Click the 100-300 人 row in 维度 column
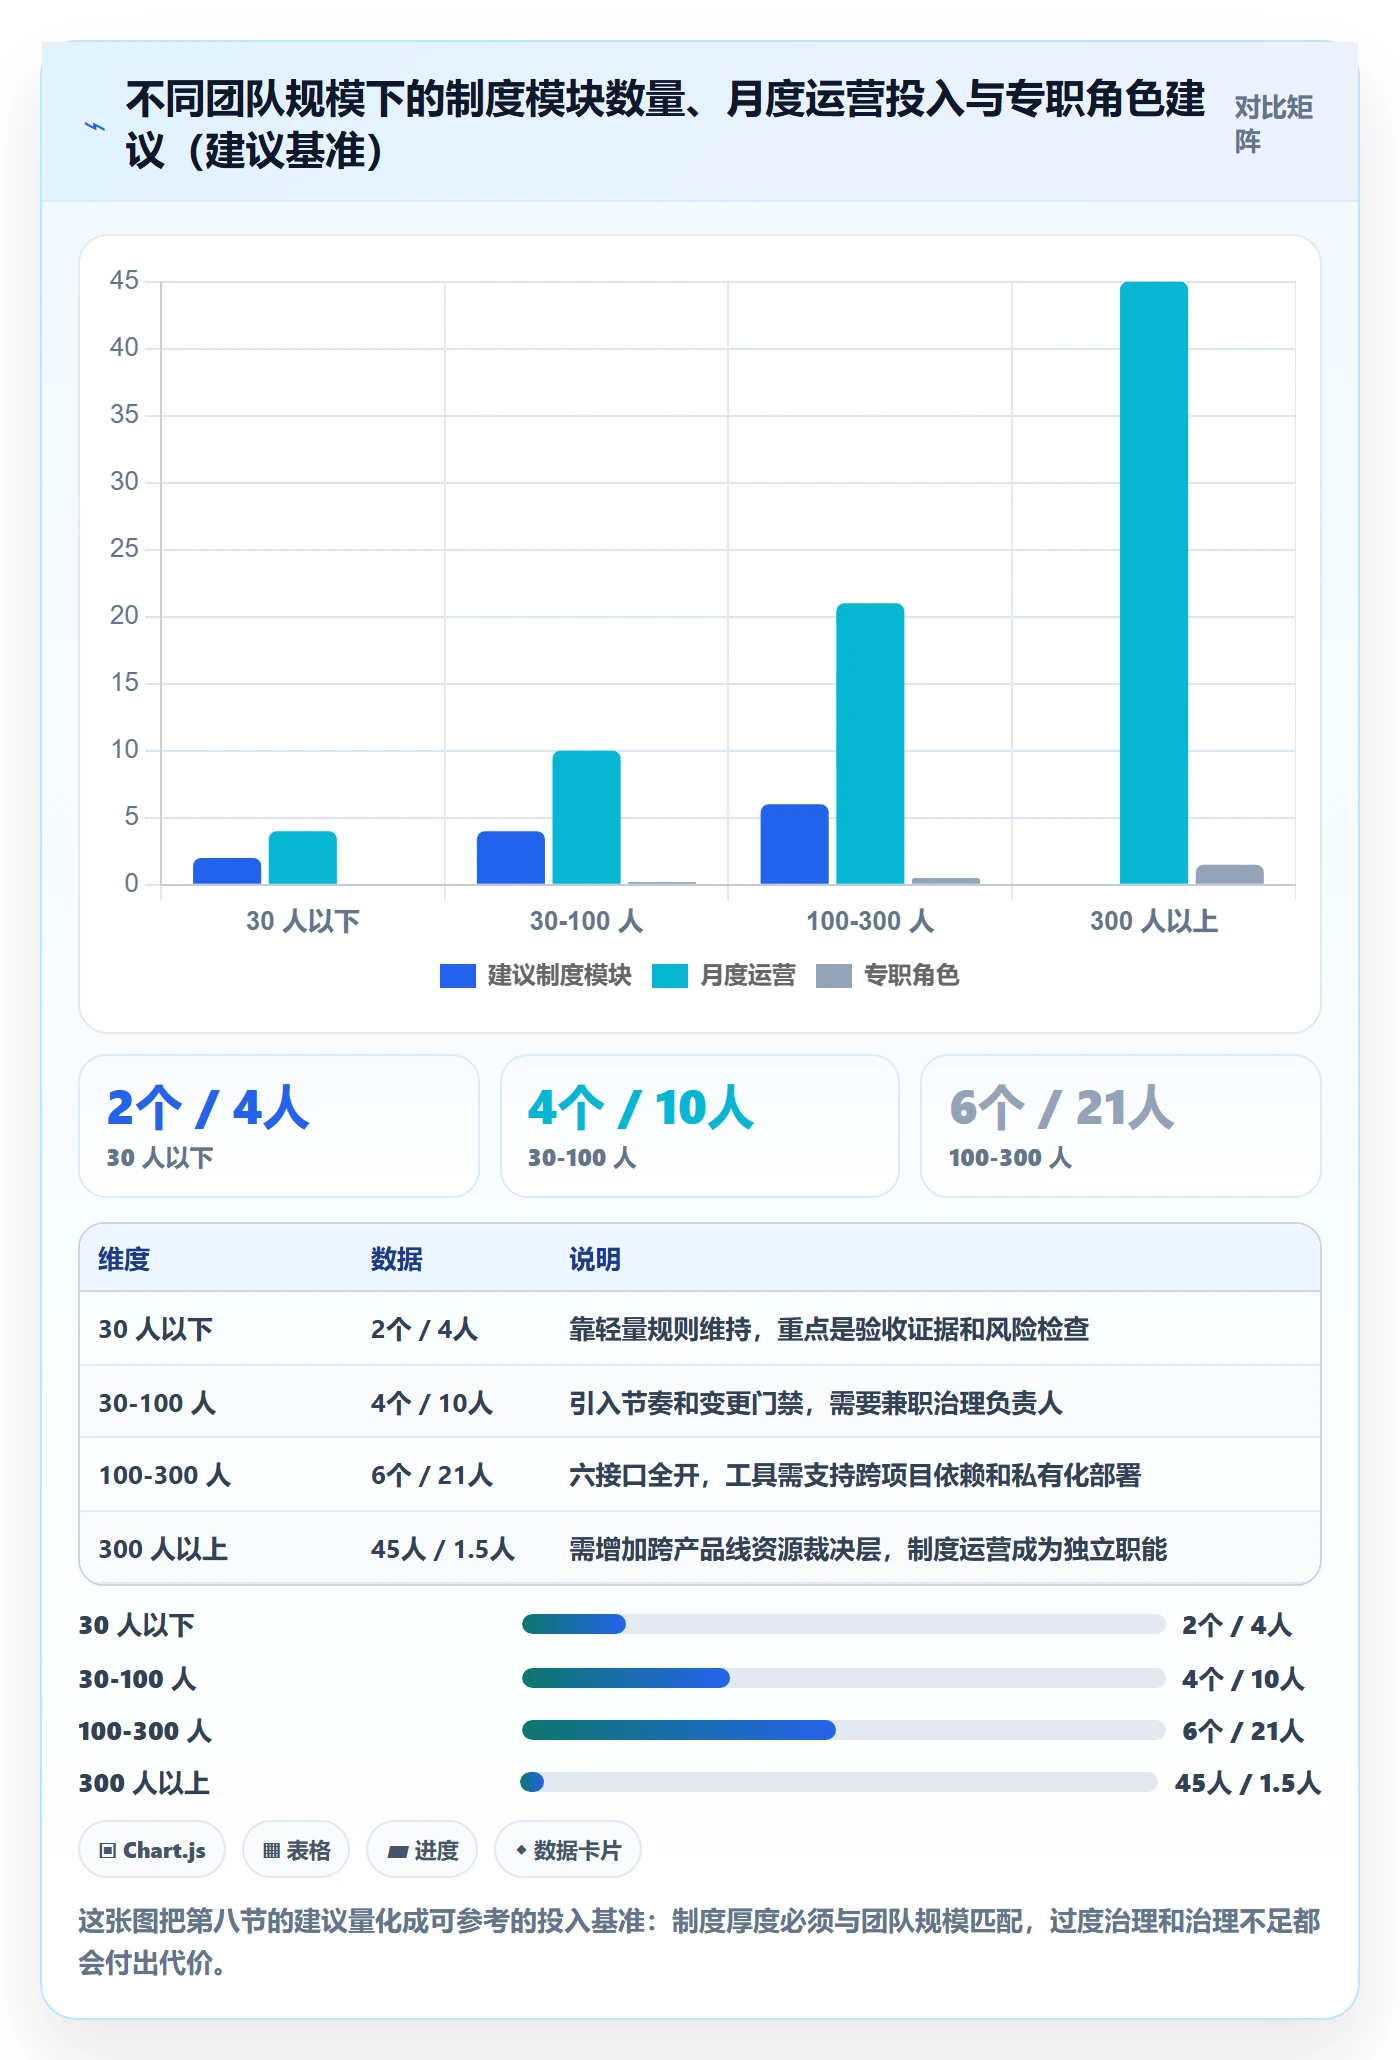 pos(164,1475)
